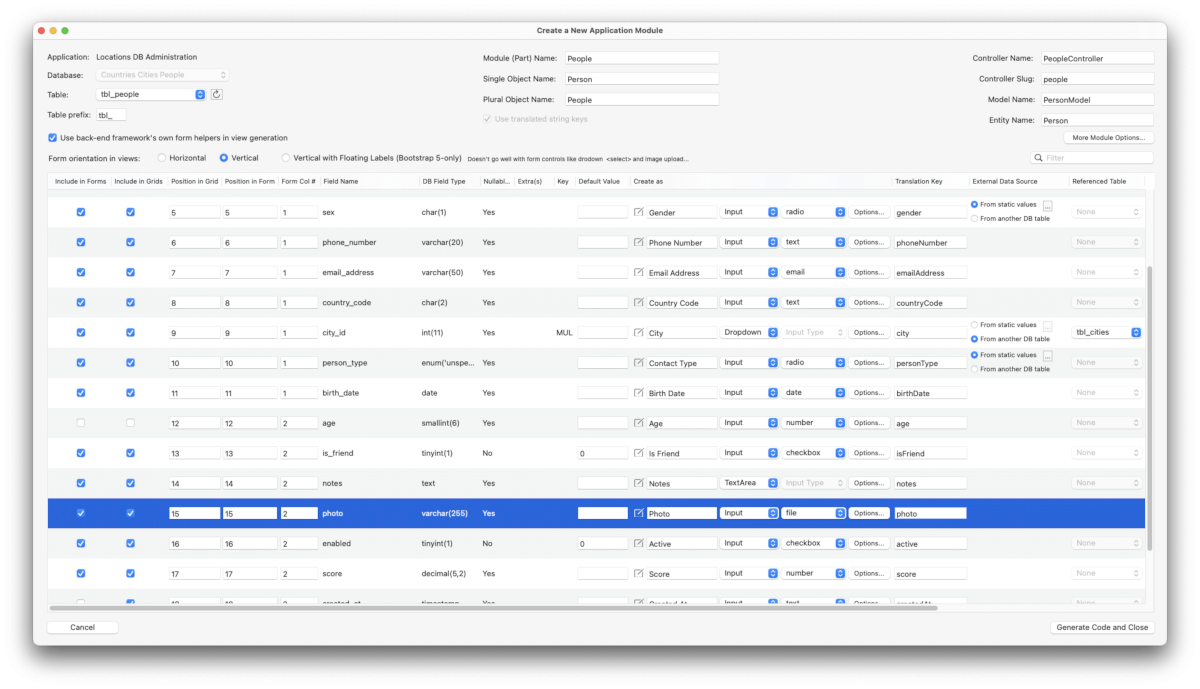Image resolution: width=1200 pixels, height=689 pixels.
Task: Open the tbl_cities referenced table dropdown
Action: [1107, 333]
